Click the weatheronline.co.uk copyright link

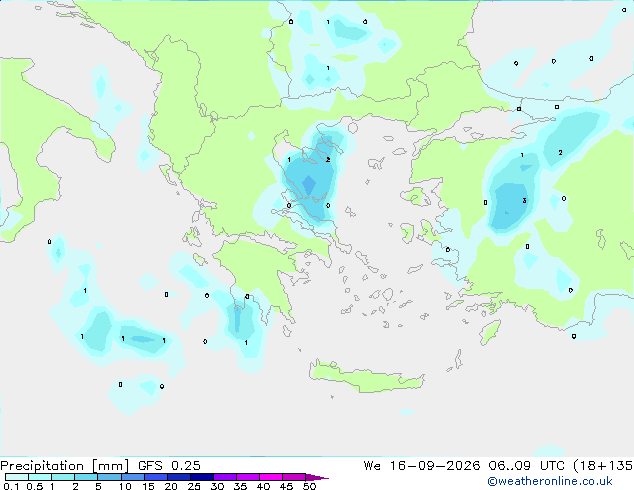coord(549,481)
